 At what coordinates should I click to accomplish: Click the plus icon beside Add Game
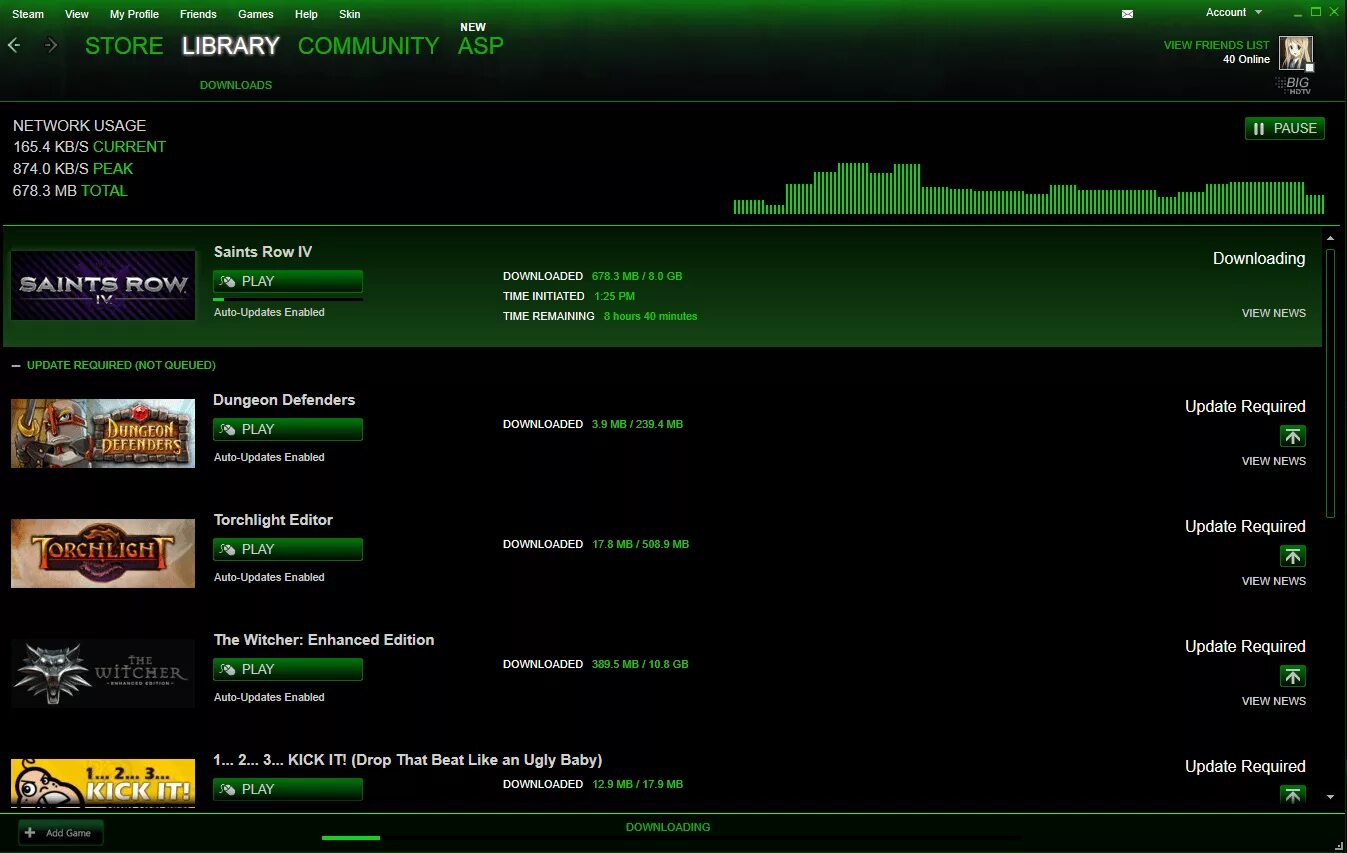point(30,832)
